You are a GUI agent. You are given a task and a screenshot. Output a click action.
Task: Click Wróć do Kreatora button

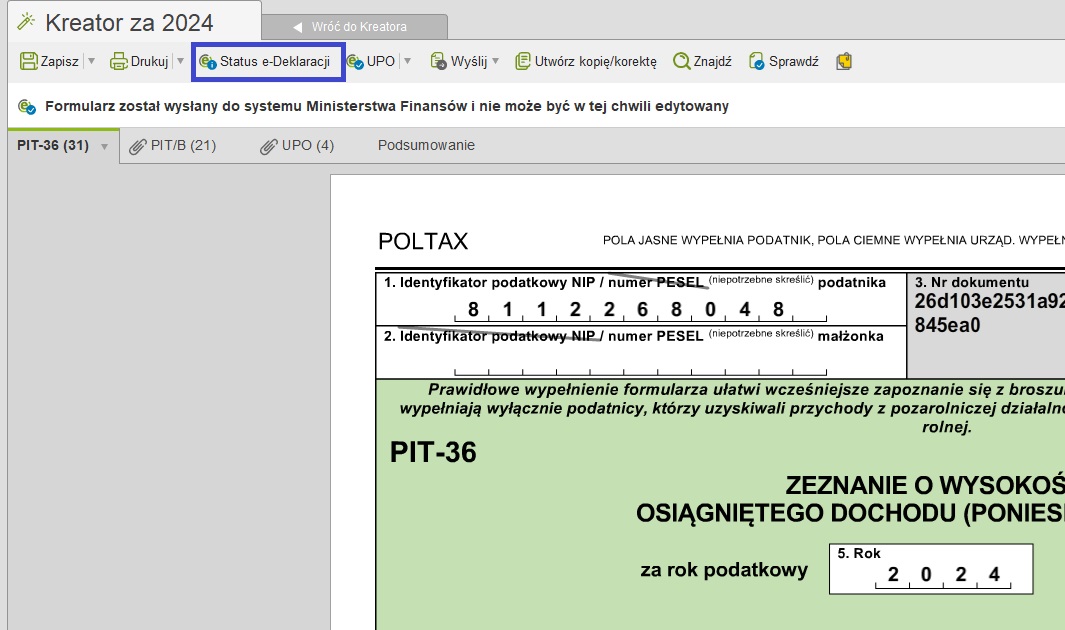coord(354,27)
